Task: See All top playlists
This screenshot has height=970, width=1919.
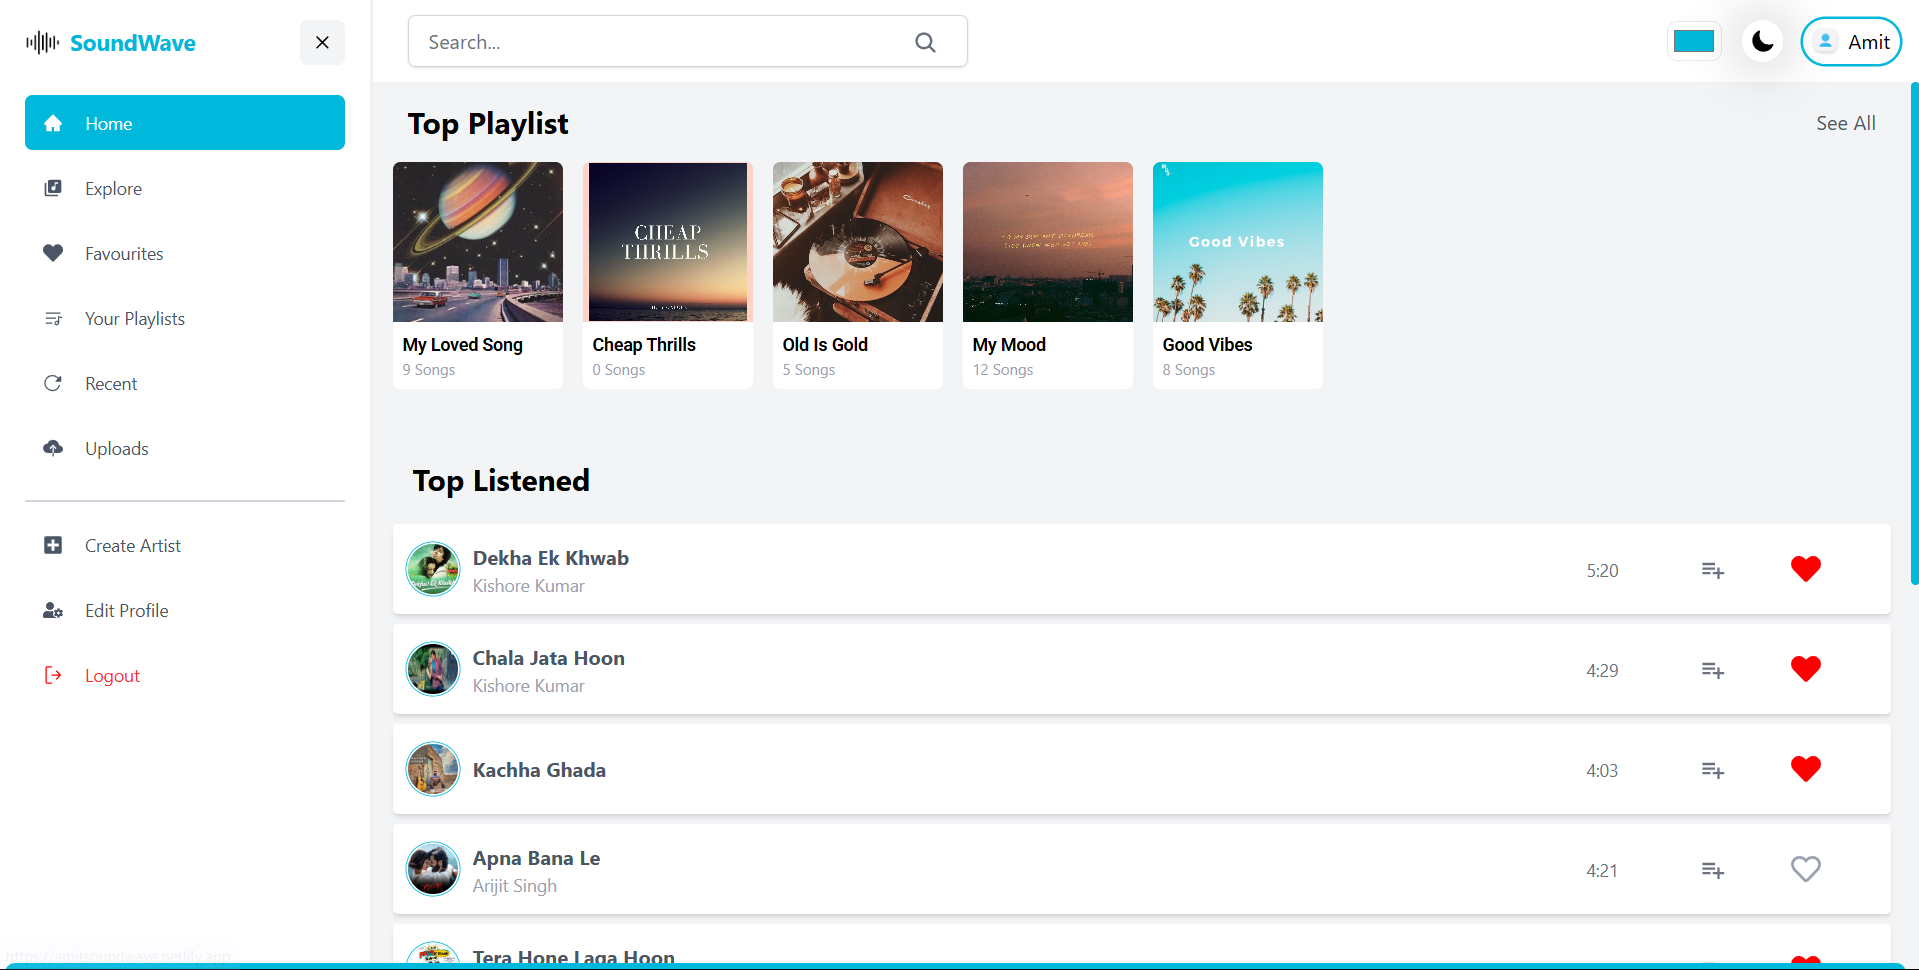Action: (1846, 123)
